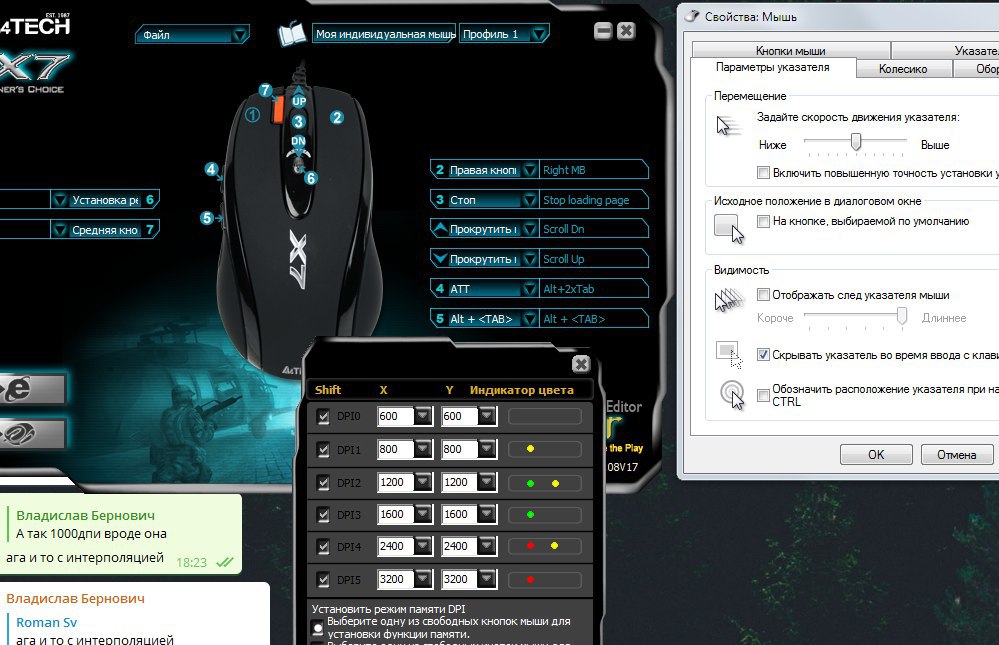The height and width of the screenshot is (645, 999).
Task: Toggle the DPI5 shift checkbox
Action: coord(323,580)
